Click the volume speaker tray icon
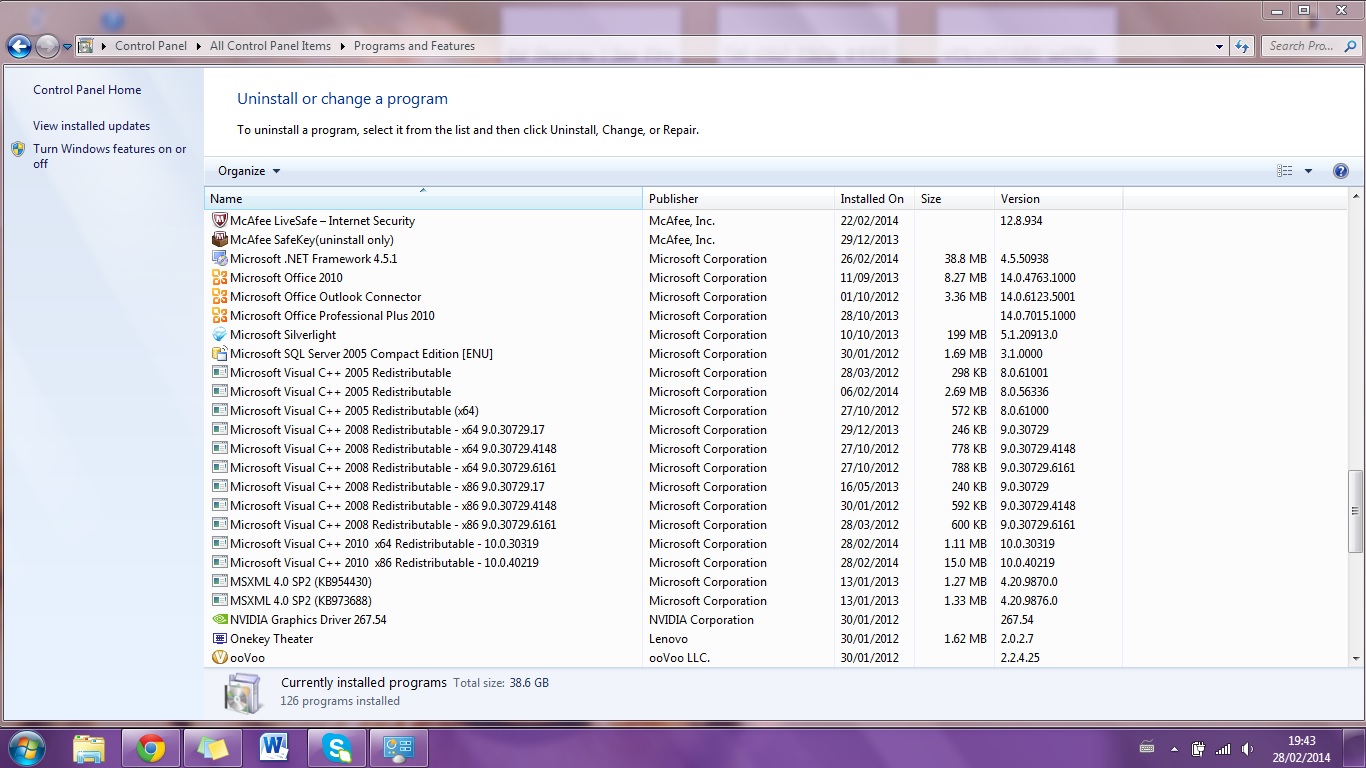1366x768 pixels. (1247, 749)
